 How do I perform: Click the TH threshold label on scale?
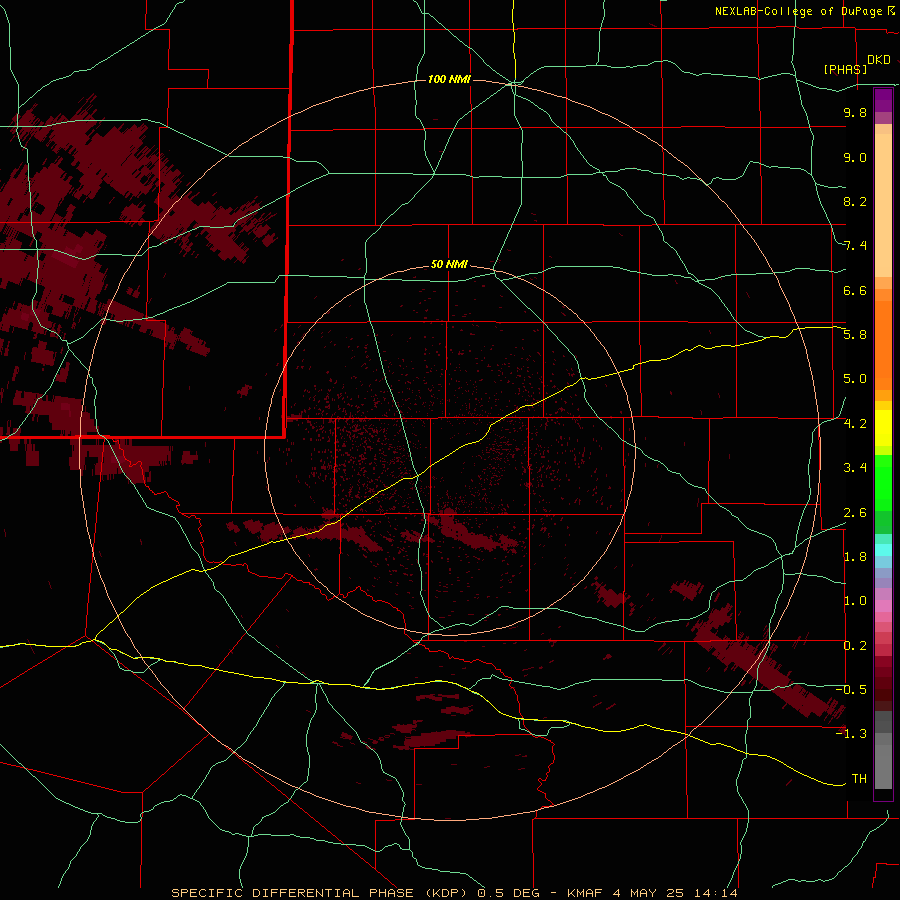[859, 779]
